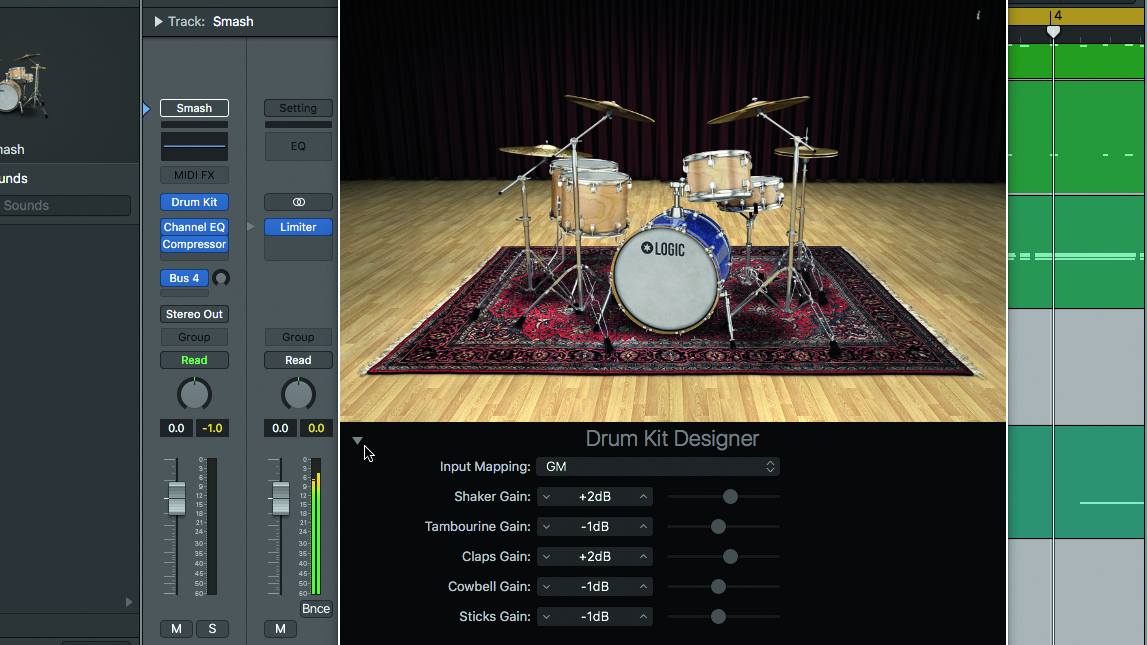The height and width of the screenshot is (645, 1147).
Task: Increase Cowbell Gain with up arrow
Action: click(643, 586)
